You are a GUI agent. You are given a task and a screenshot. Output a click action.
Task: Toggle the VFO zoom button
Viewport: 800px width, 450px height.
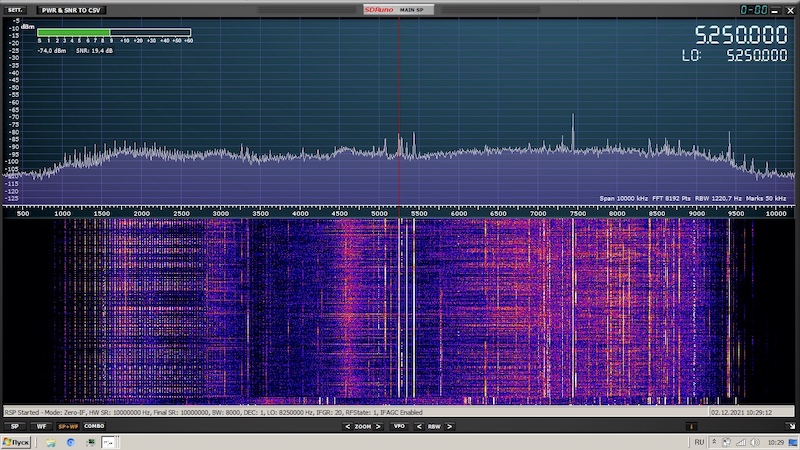pos(399,426)
